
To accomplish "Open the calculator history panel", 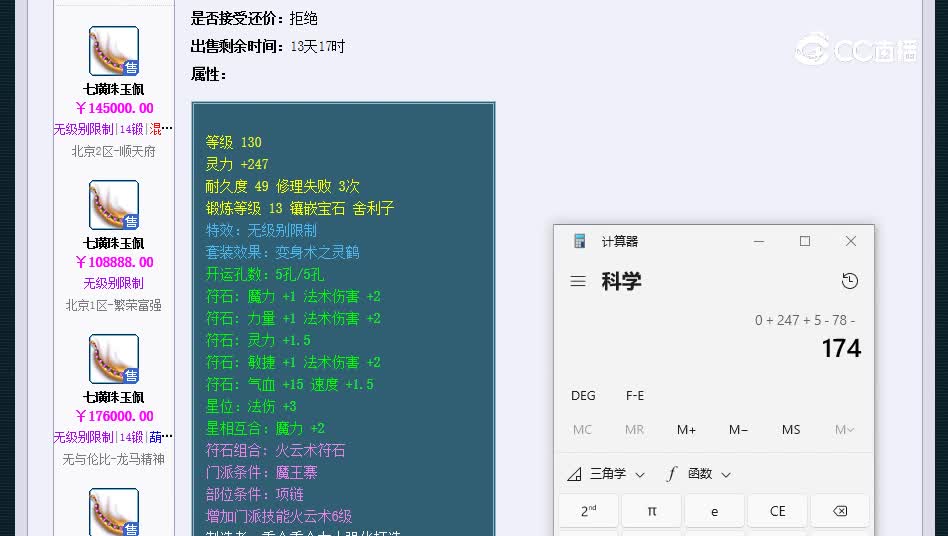I will 849,281.
